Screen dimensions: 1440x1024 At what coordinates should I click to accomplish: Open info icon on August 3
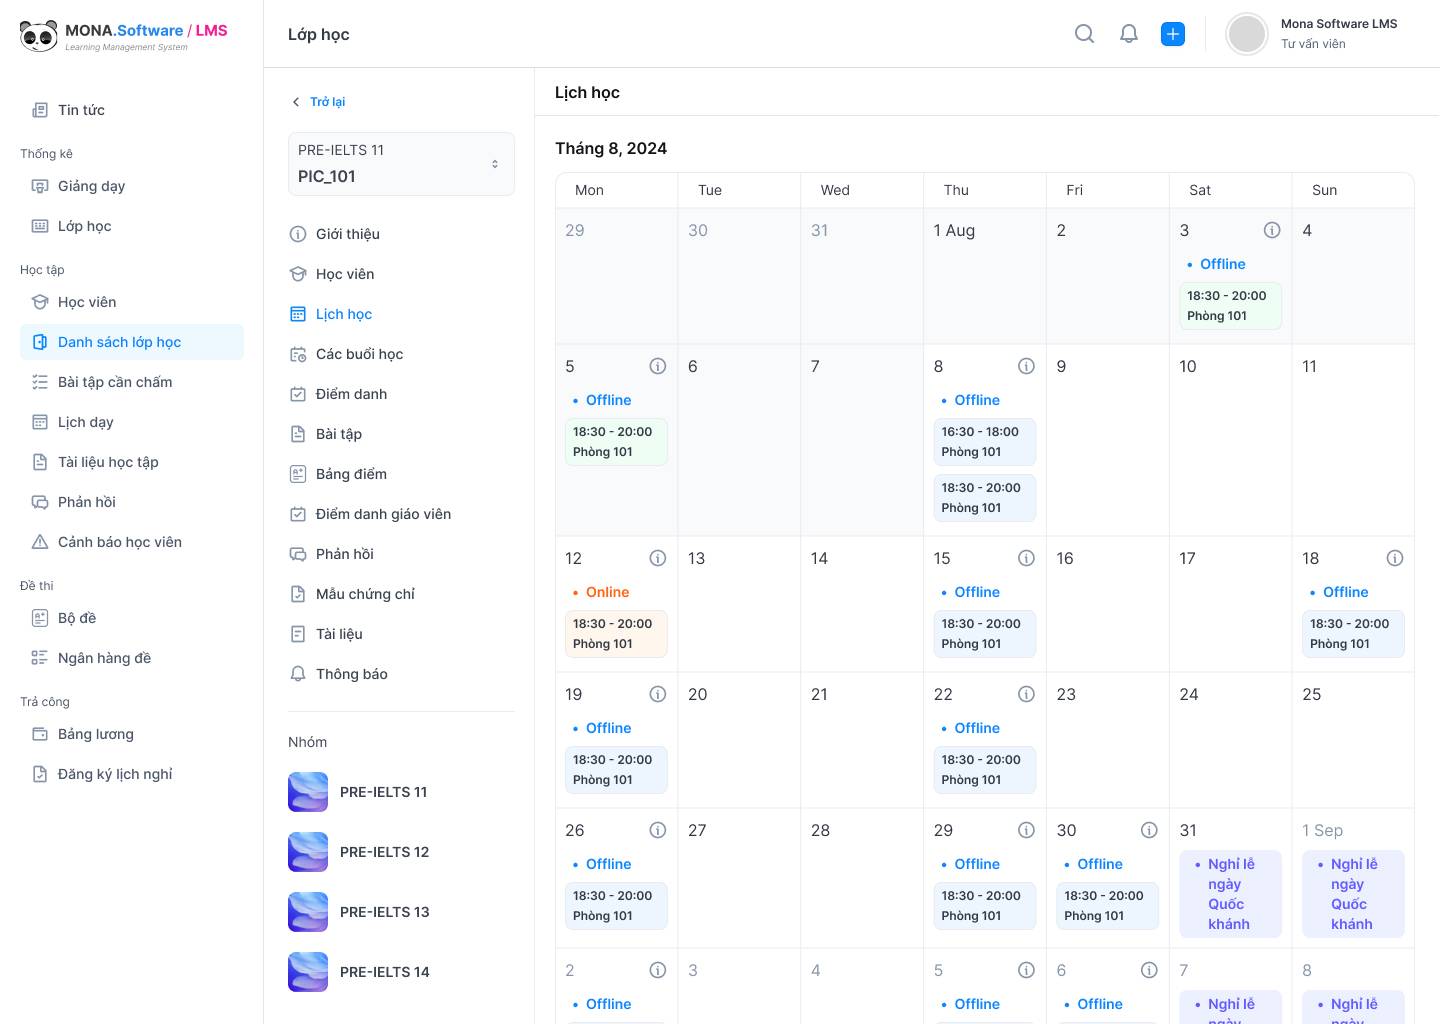point(1272,230)
